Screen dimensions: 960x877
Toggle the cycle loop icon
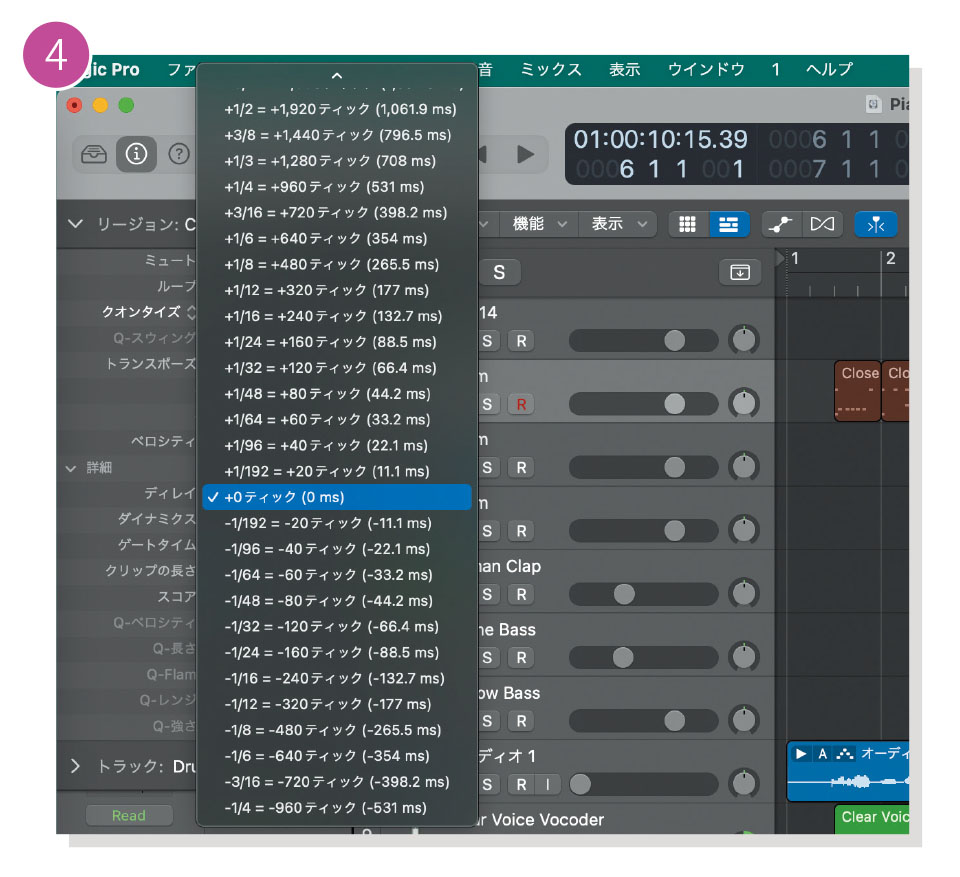click(x=822, y=224)
